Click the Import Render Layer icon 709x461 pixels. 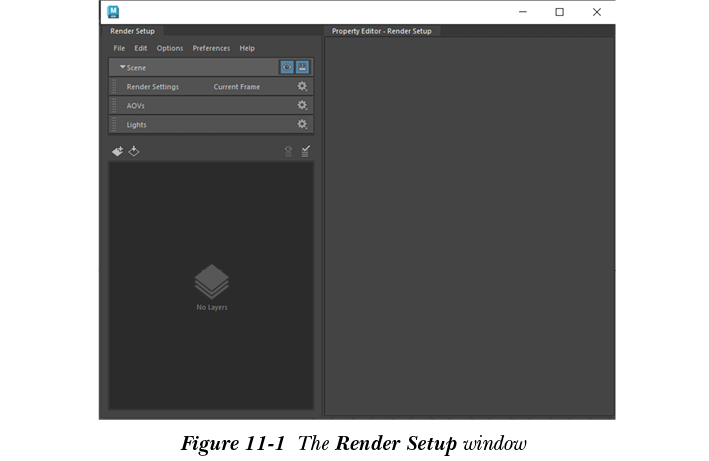pos(134,151)
